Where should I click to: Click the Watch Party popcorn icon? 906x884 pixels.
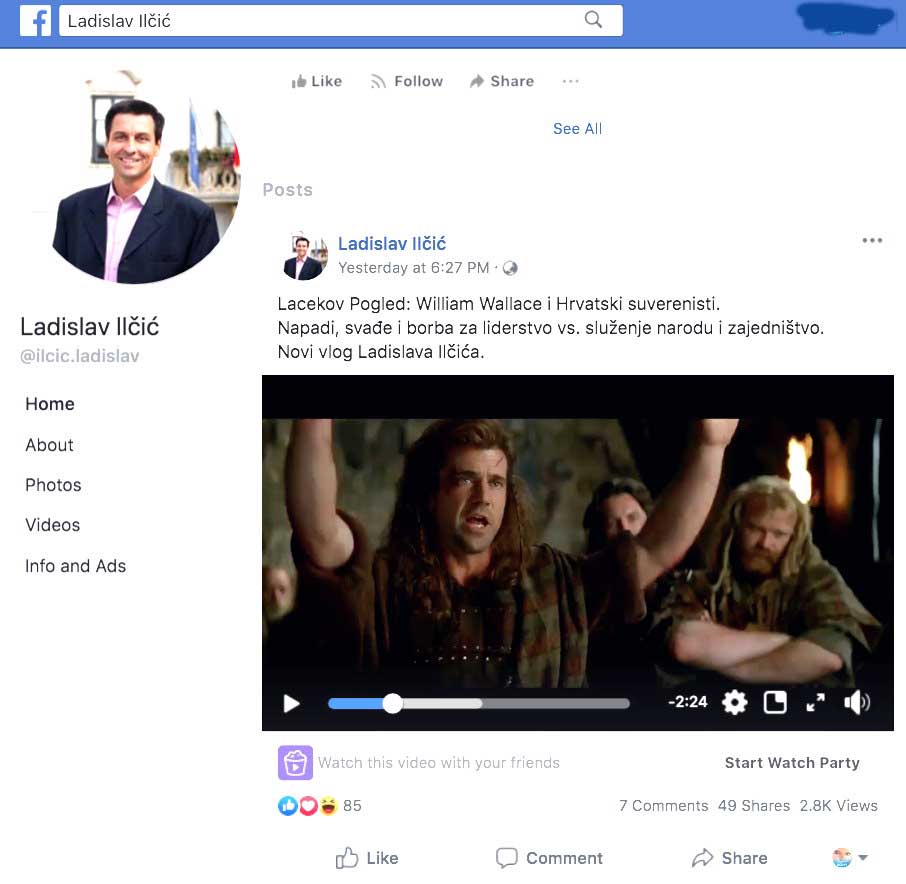point(295,763)
